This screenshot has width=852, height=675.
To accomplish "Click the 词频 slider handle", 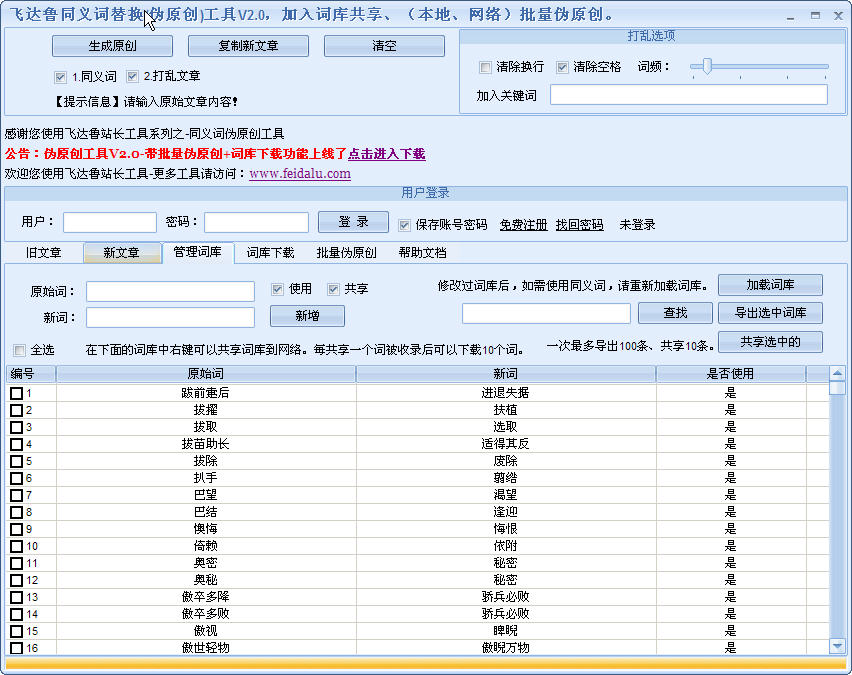I will (707, 66).
